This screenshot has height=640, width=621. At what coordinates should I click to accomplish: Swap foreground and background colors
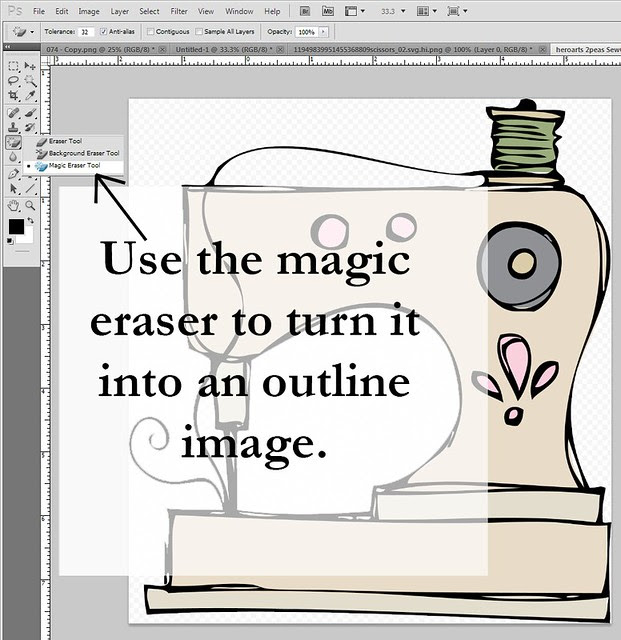pyautogui.click(x=30, y=221)
